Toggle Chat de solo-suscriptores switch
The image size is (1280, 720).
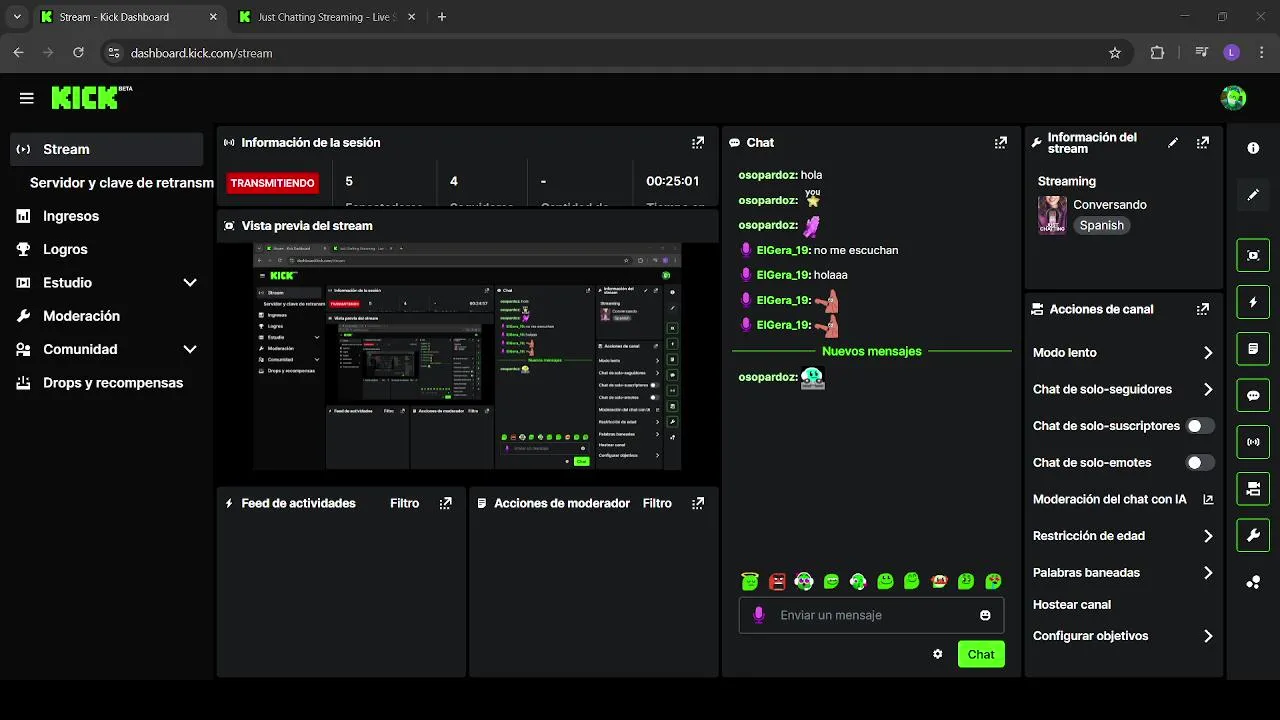(x=1200, y=426)
